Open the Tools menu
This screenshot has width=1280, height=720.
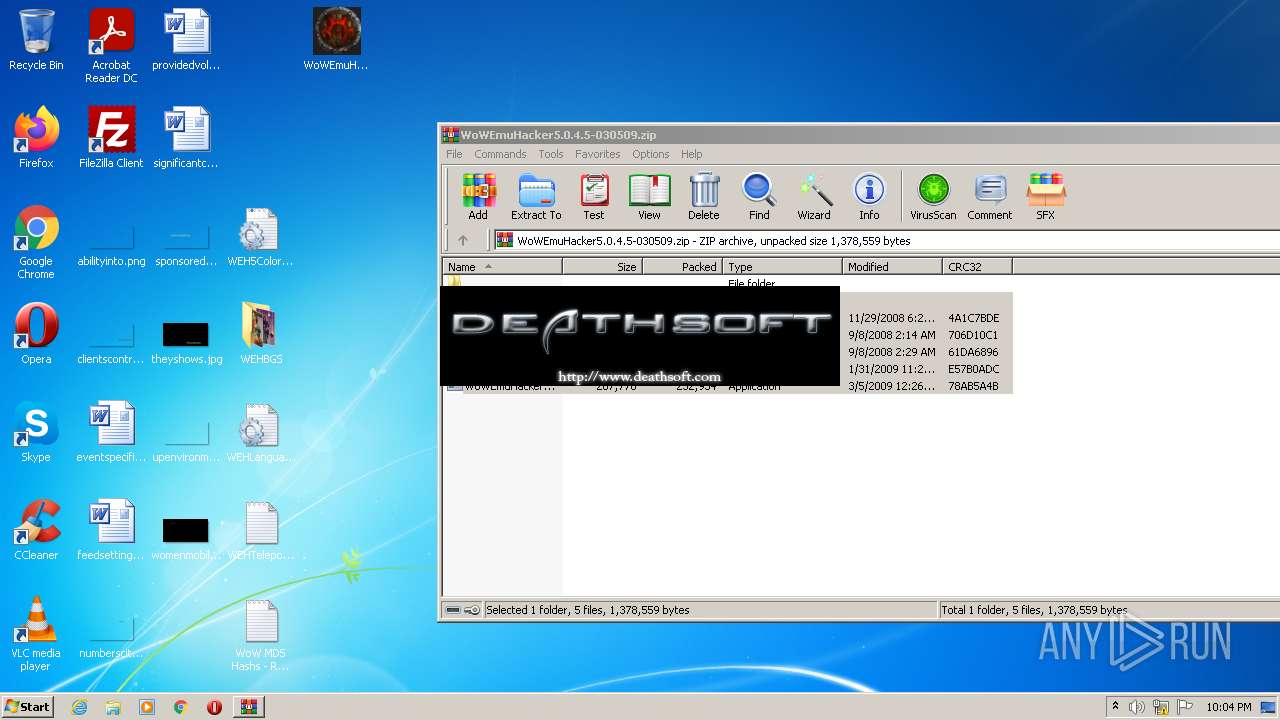(551, 154)
